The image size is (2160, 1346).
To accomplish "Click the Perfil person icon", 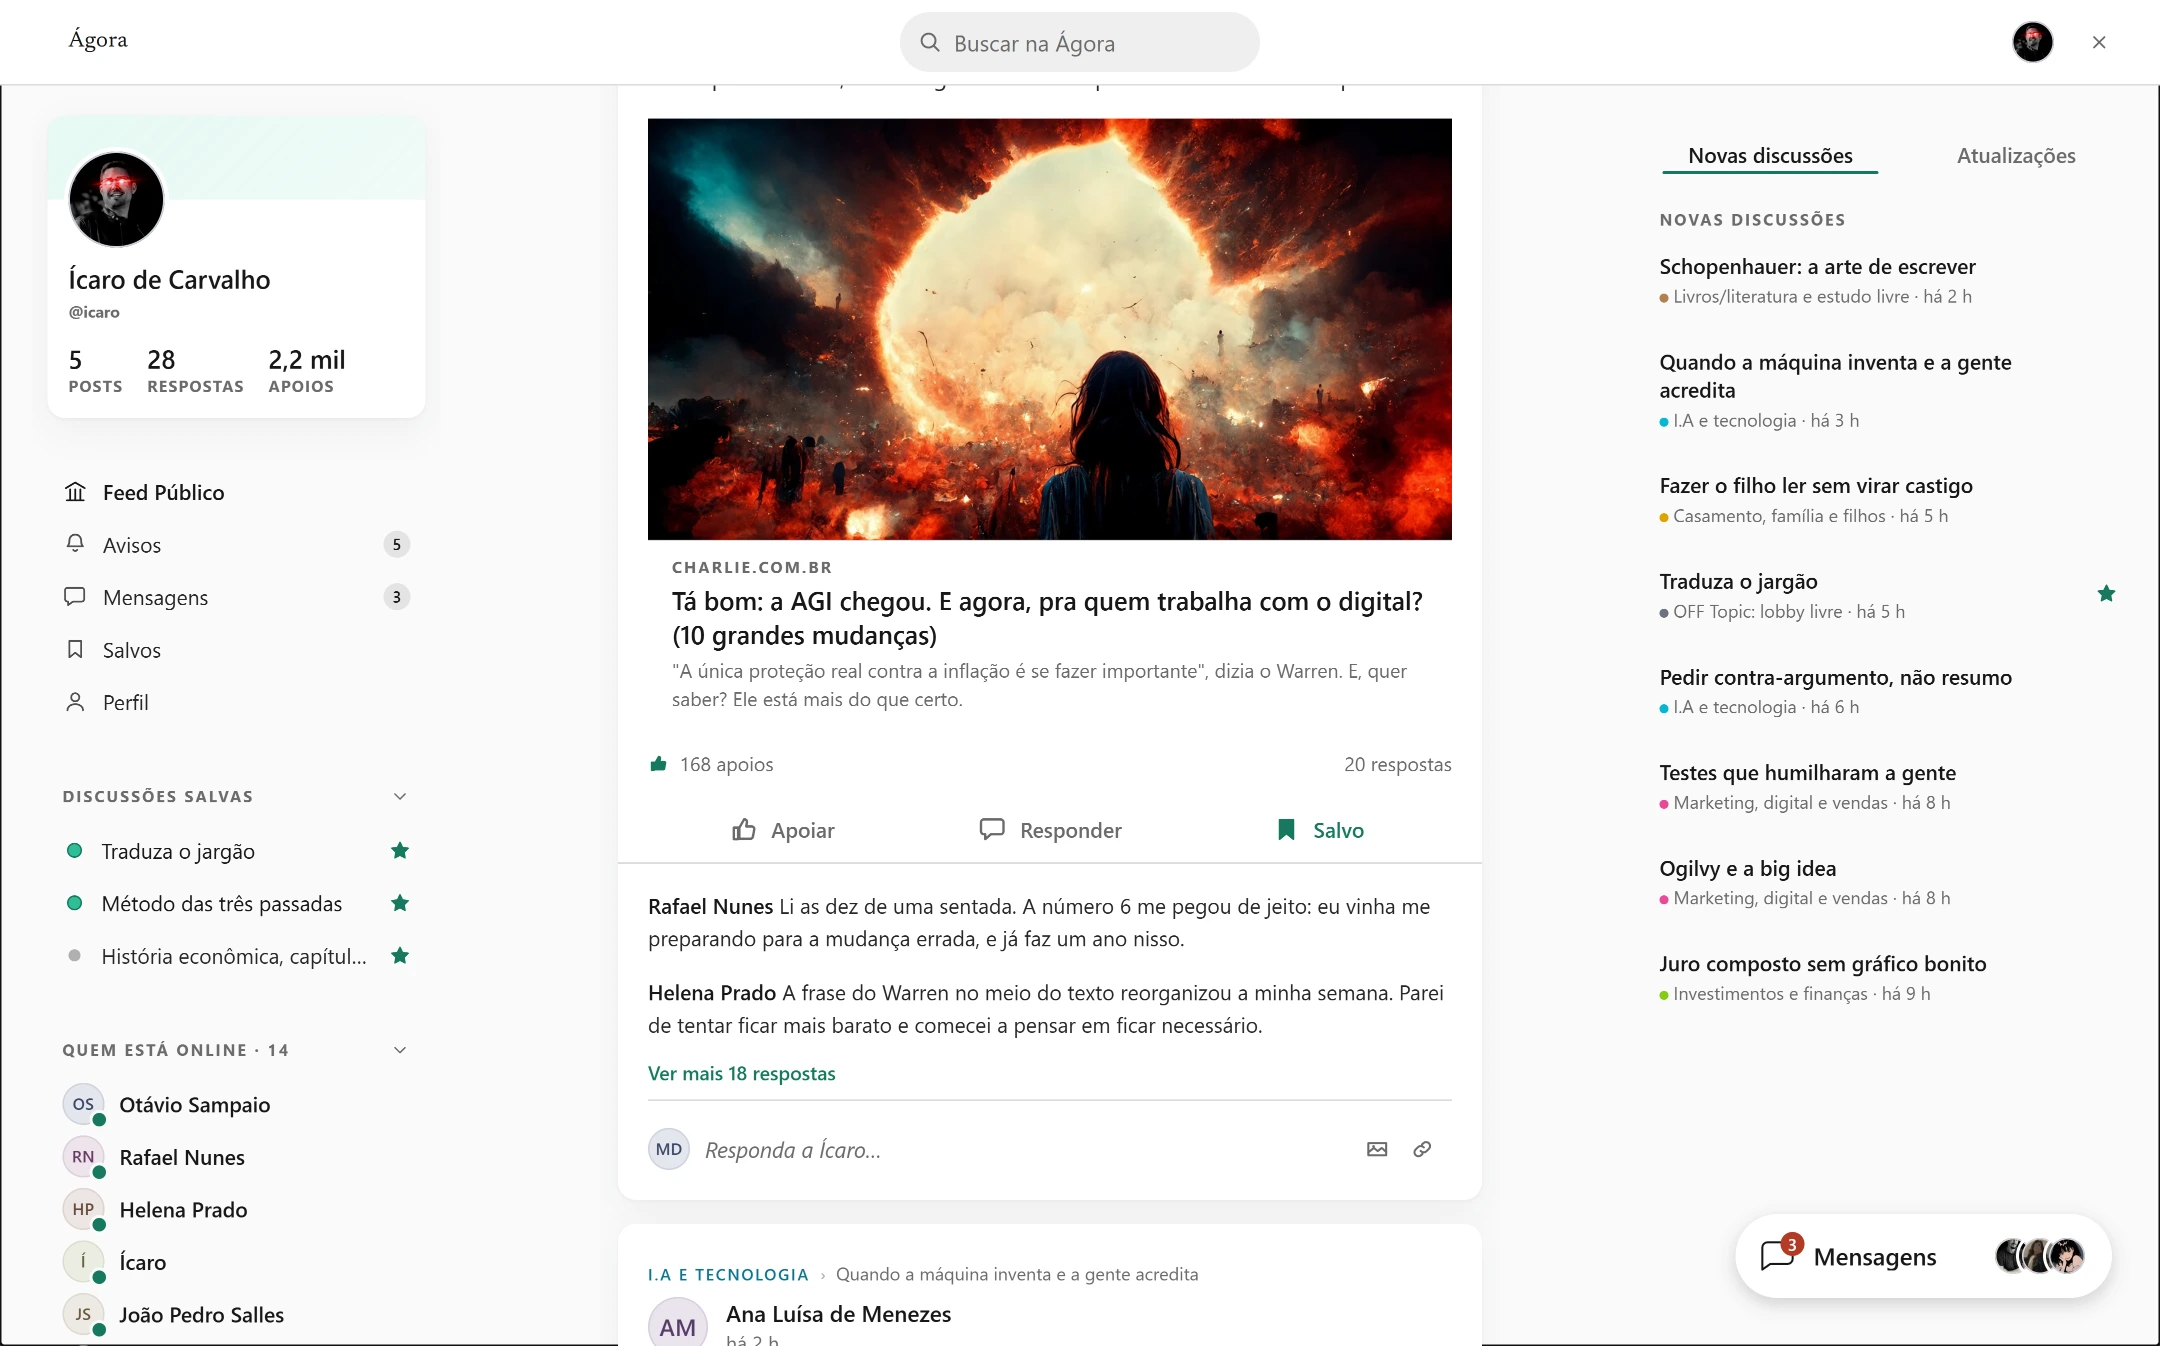I will click(75, 702).
